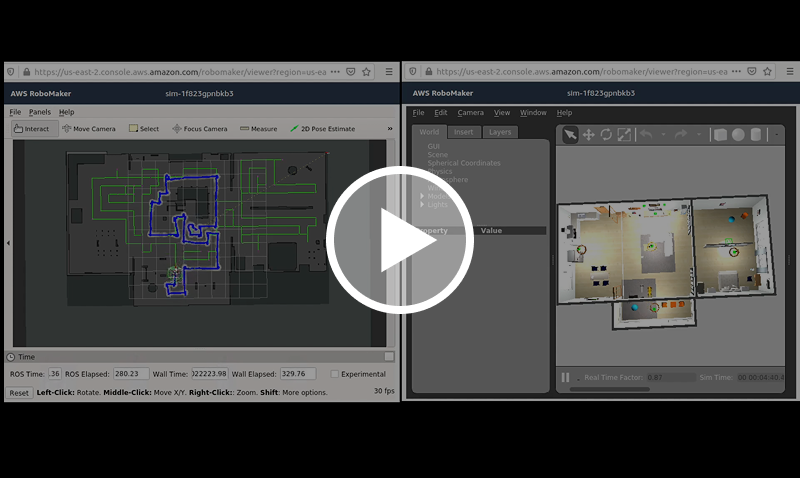
Task: Choose the 2D Pose Estimate tool
Action: (x=322, y=129)
